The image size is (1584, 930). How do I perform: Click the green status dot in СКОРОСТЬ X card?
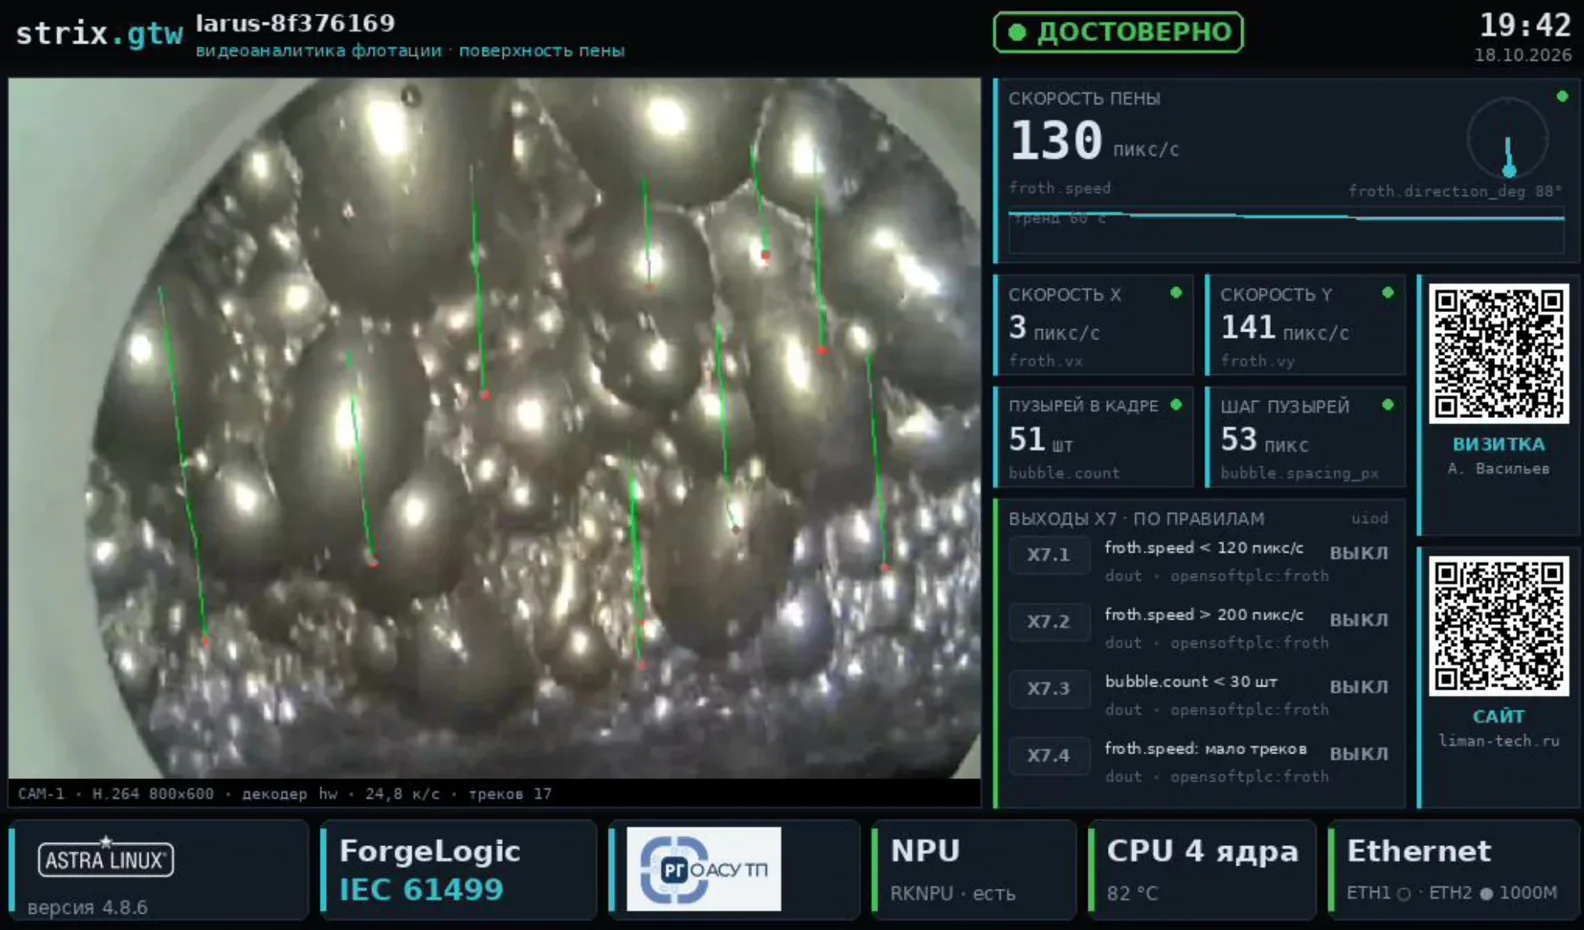point(1176,293)
